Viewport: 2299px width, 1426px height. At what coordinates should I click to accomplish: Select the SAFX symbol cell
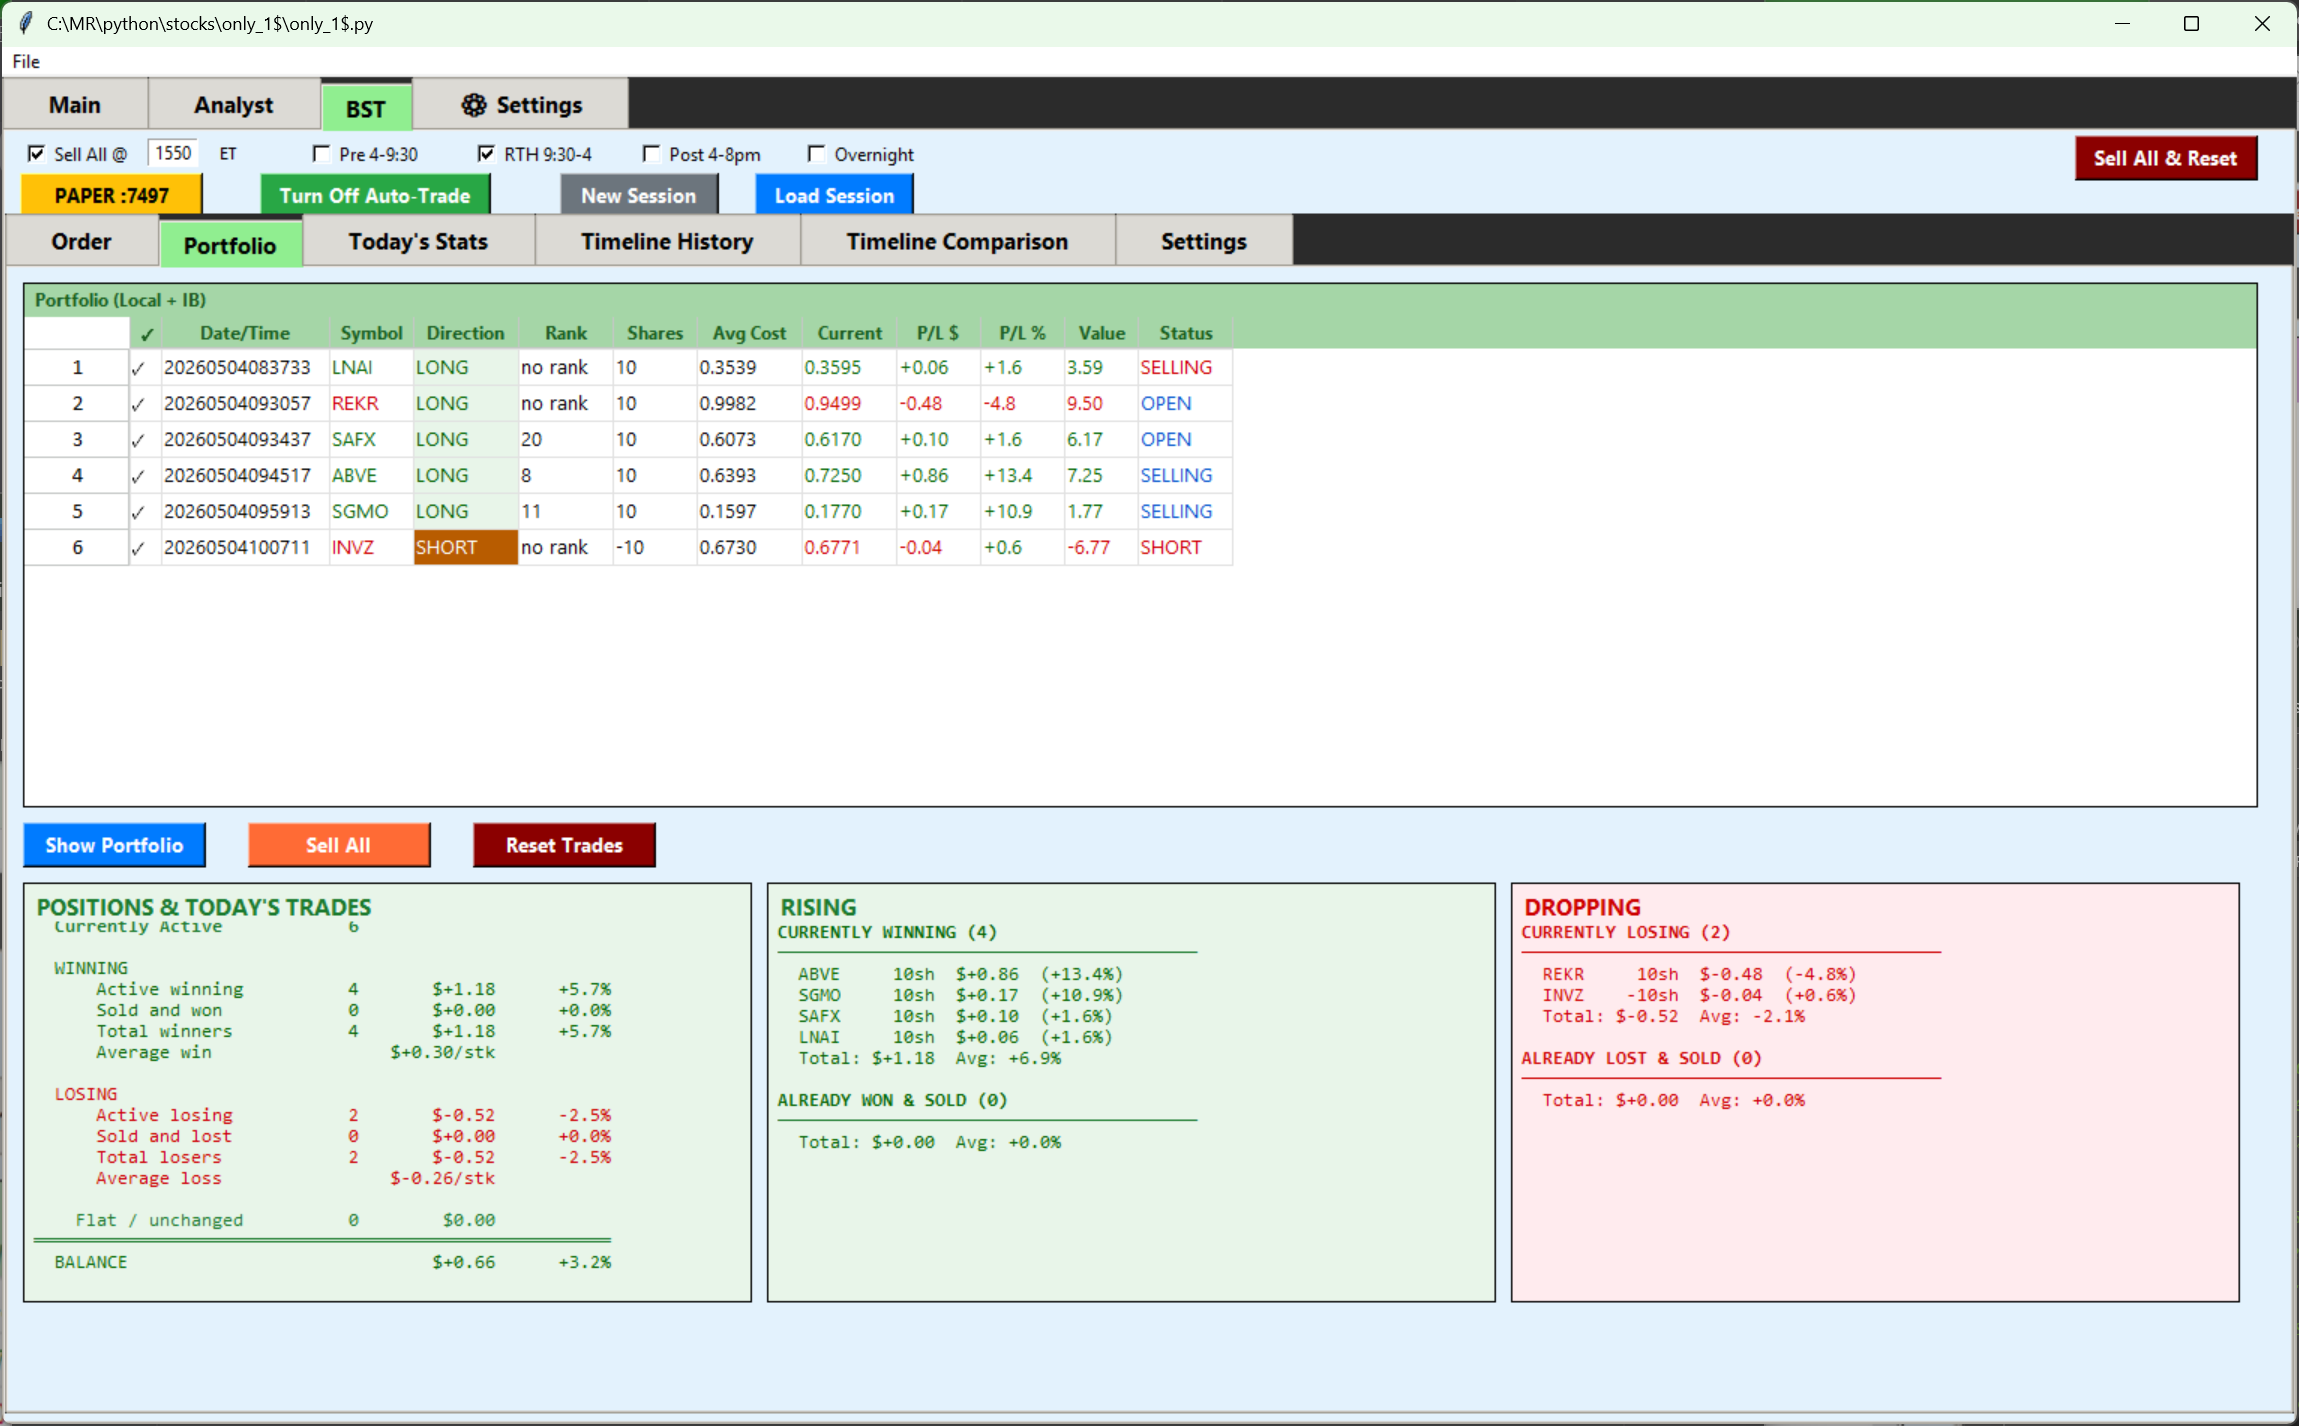point(371,440)
